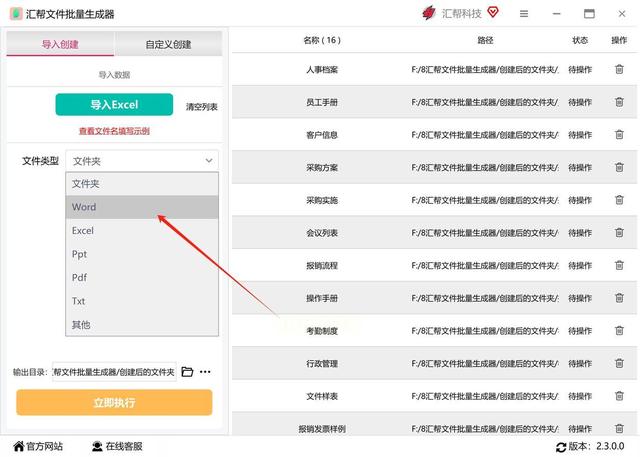640x457 pixels.
Task: Delete the 文件样表 row with trash icon
Action: click(x=619, y=396)
